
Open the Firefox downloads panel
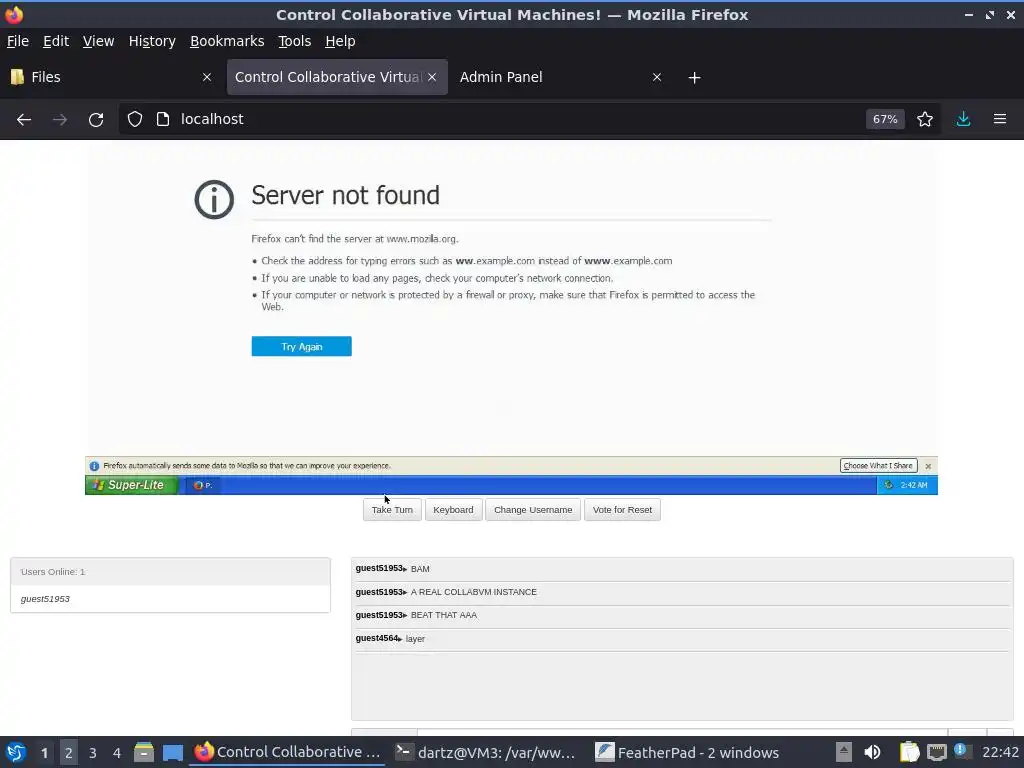(x=963, y=120)
